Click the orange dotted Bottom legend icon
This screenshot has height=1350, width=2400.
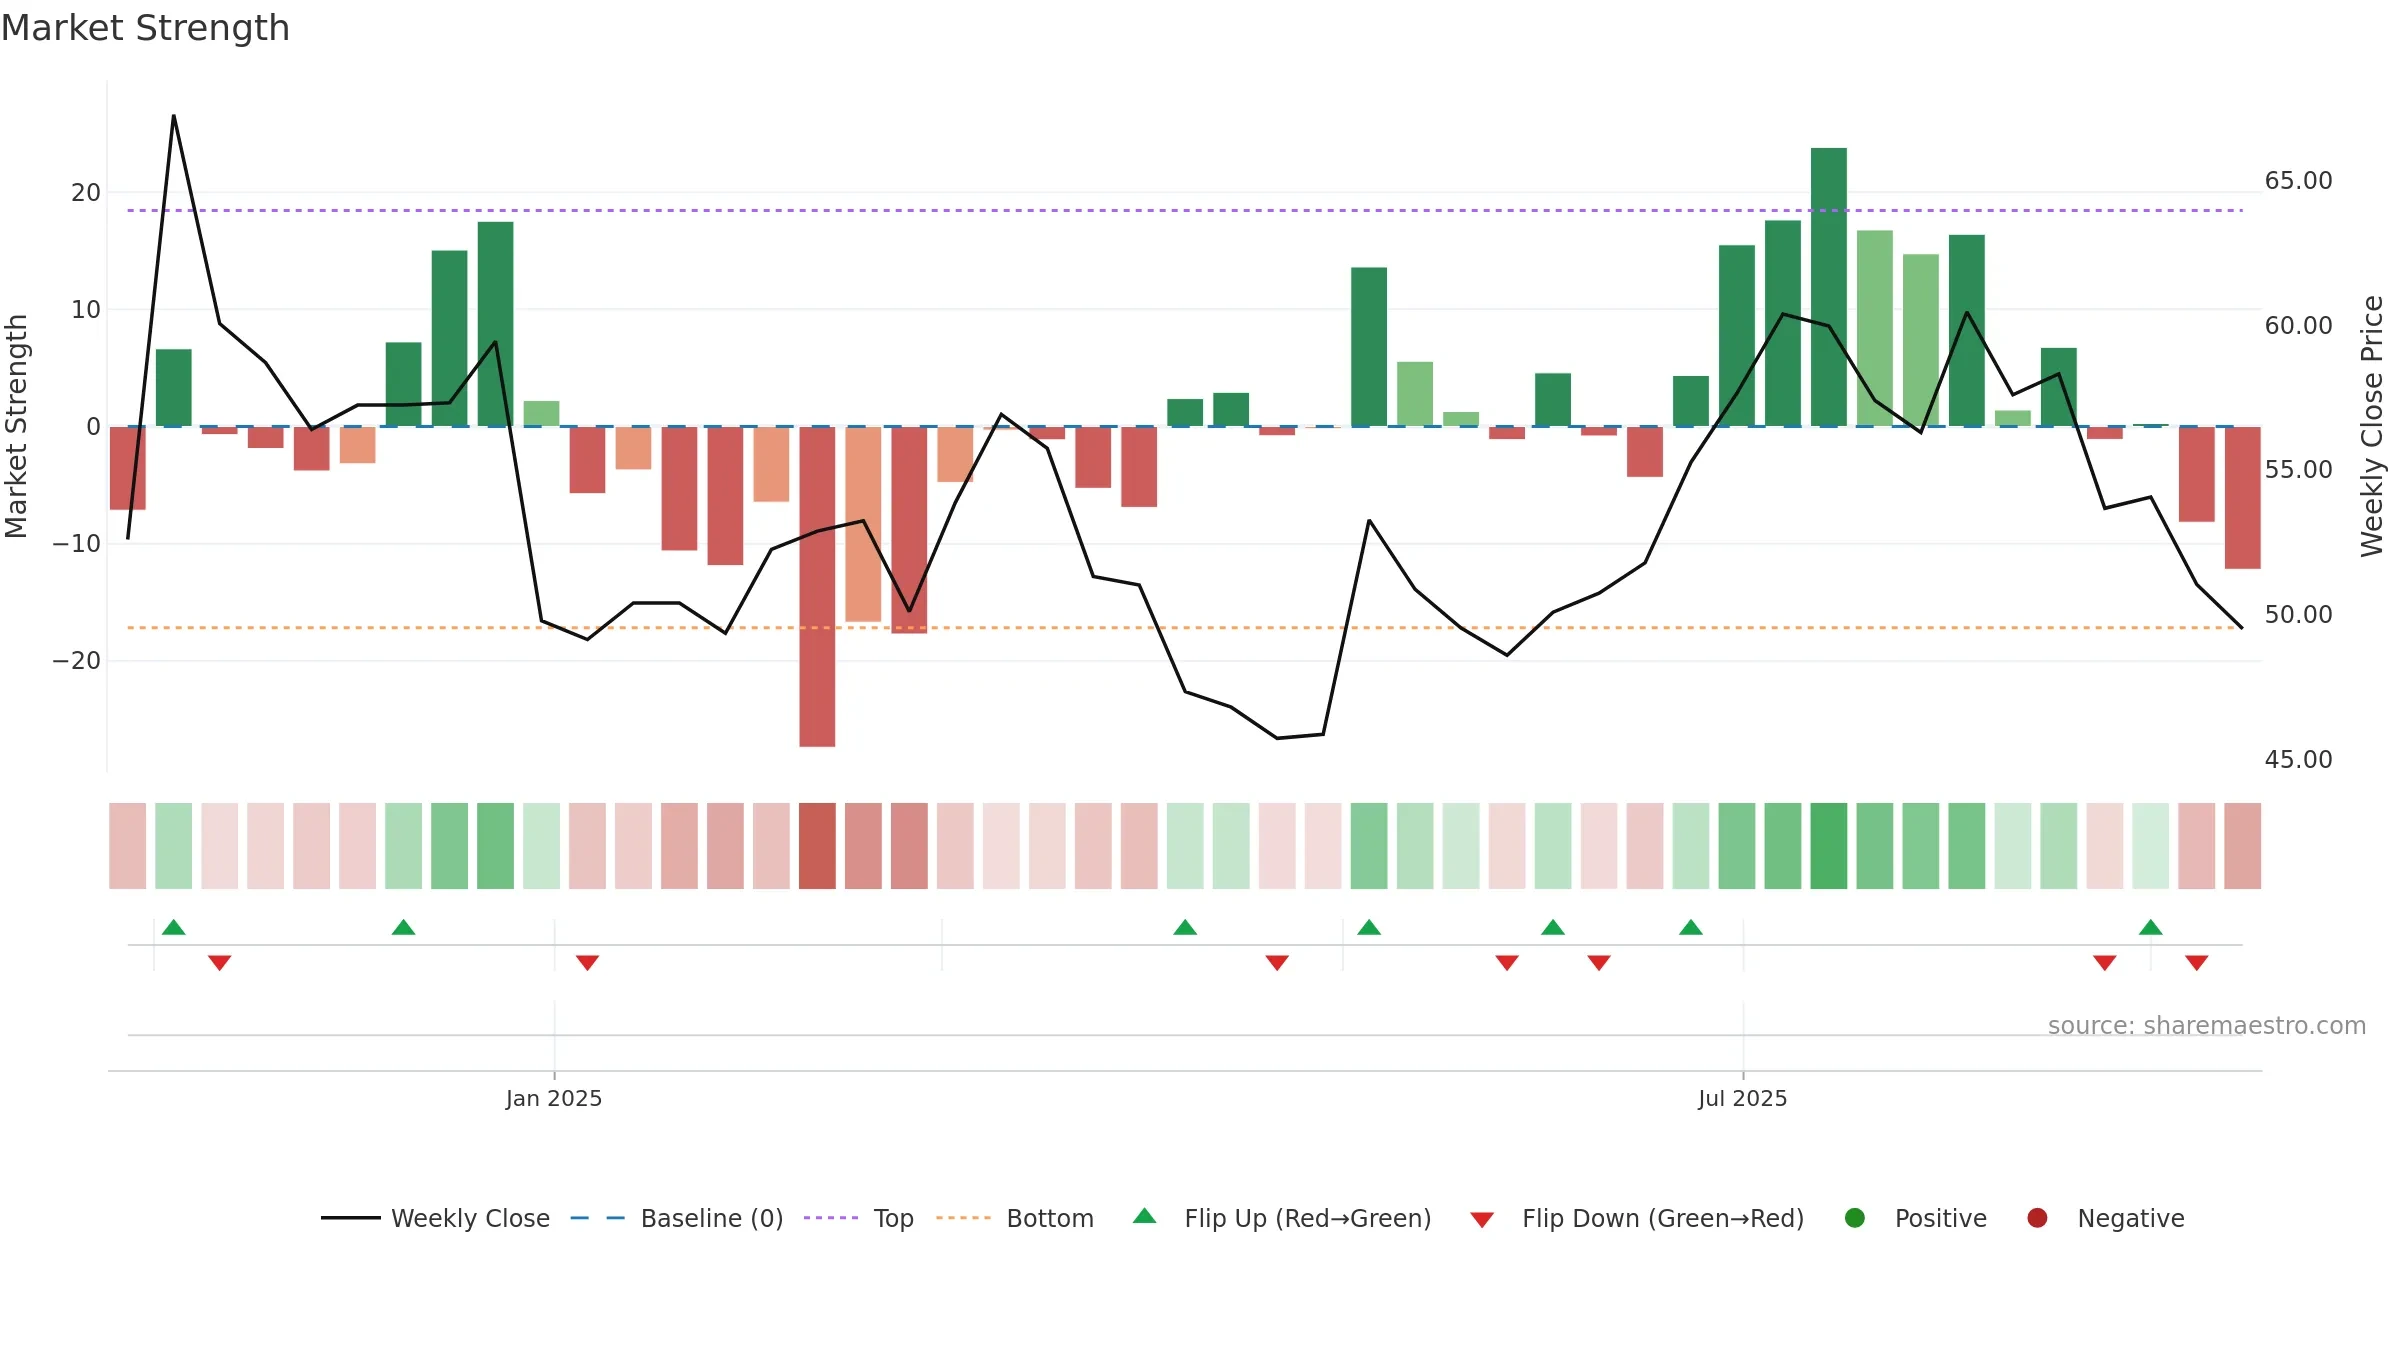click(x=963, y=1218)
